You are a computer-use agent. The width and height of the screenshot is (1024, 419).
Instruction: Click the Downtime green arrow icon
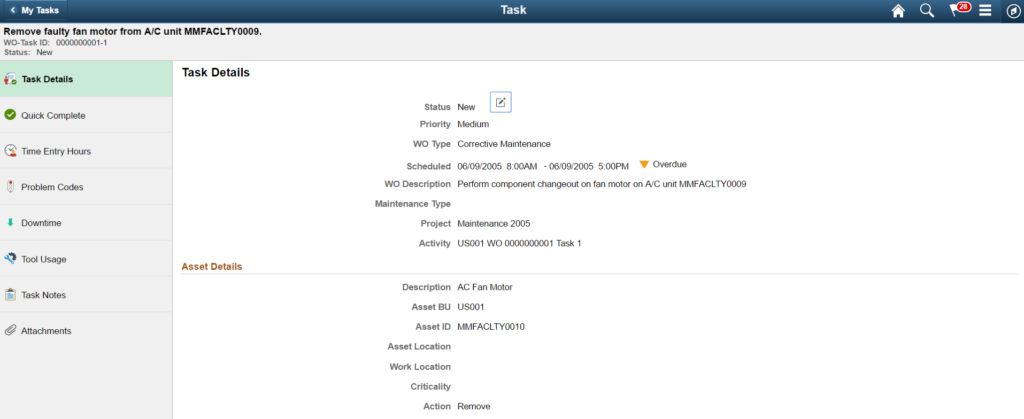click(10, 223)
